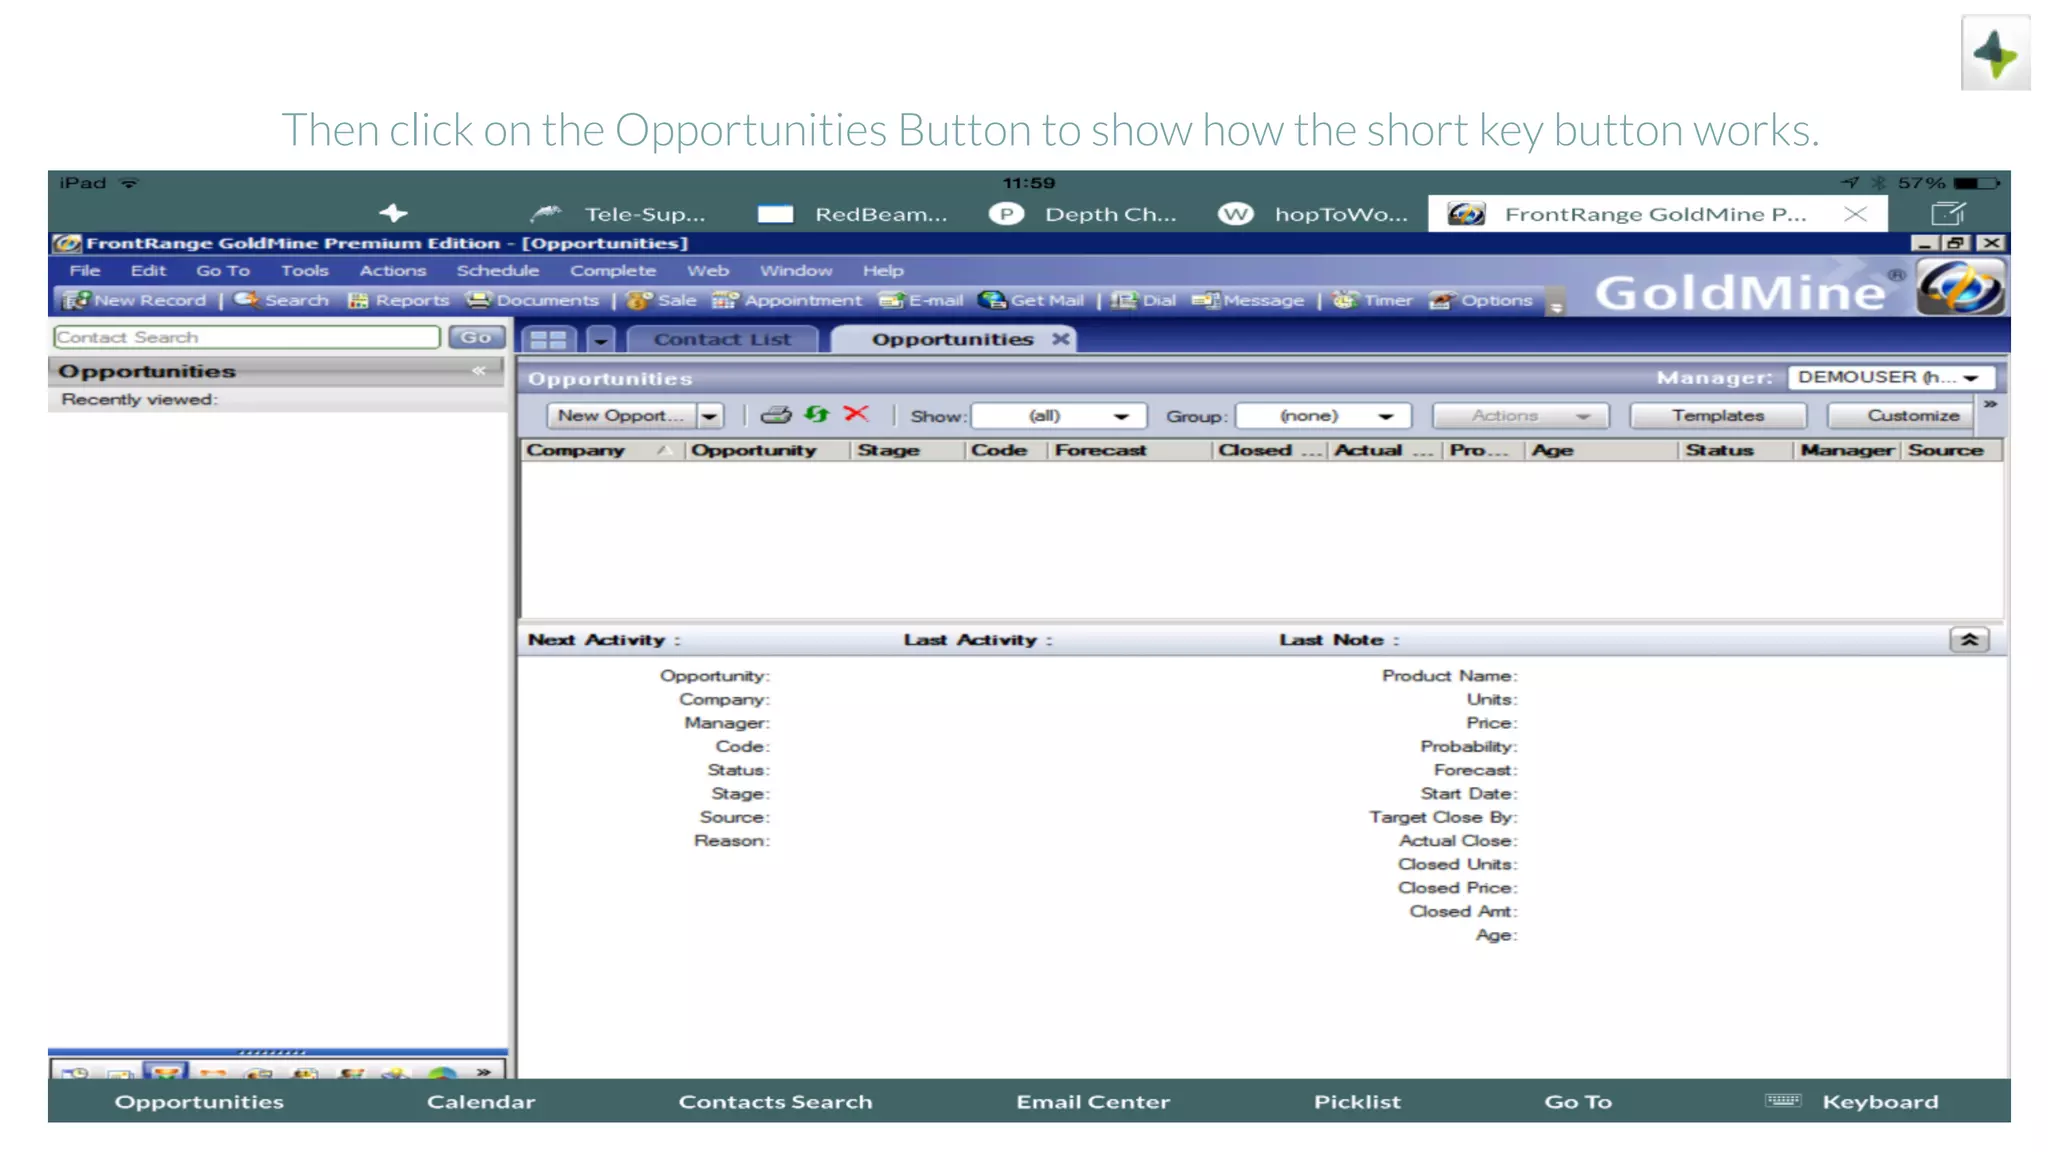2048x1152 pixels.
Task: Collapse the left Opportunities pane
Action: pyautogui.click(x=479, y=371)
